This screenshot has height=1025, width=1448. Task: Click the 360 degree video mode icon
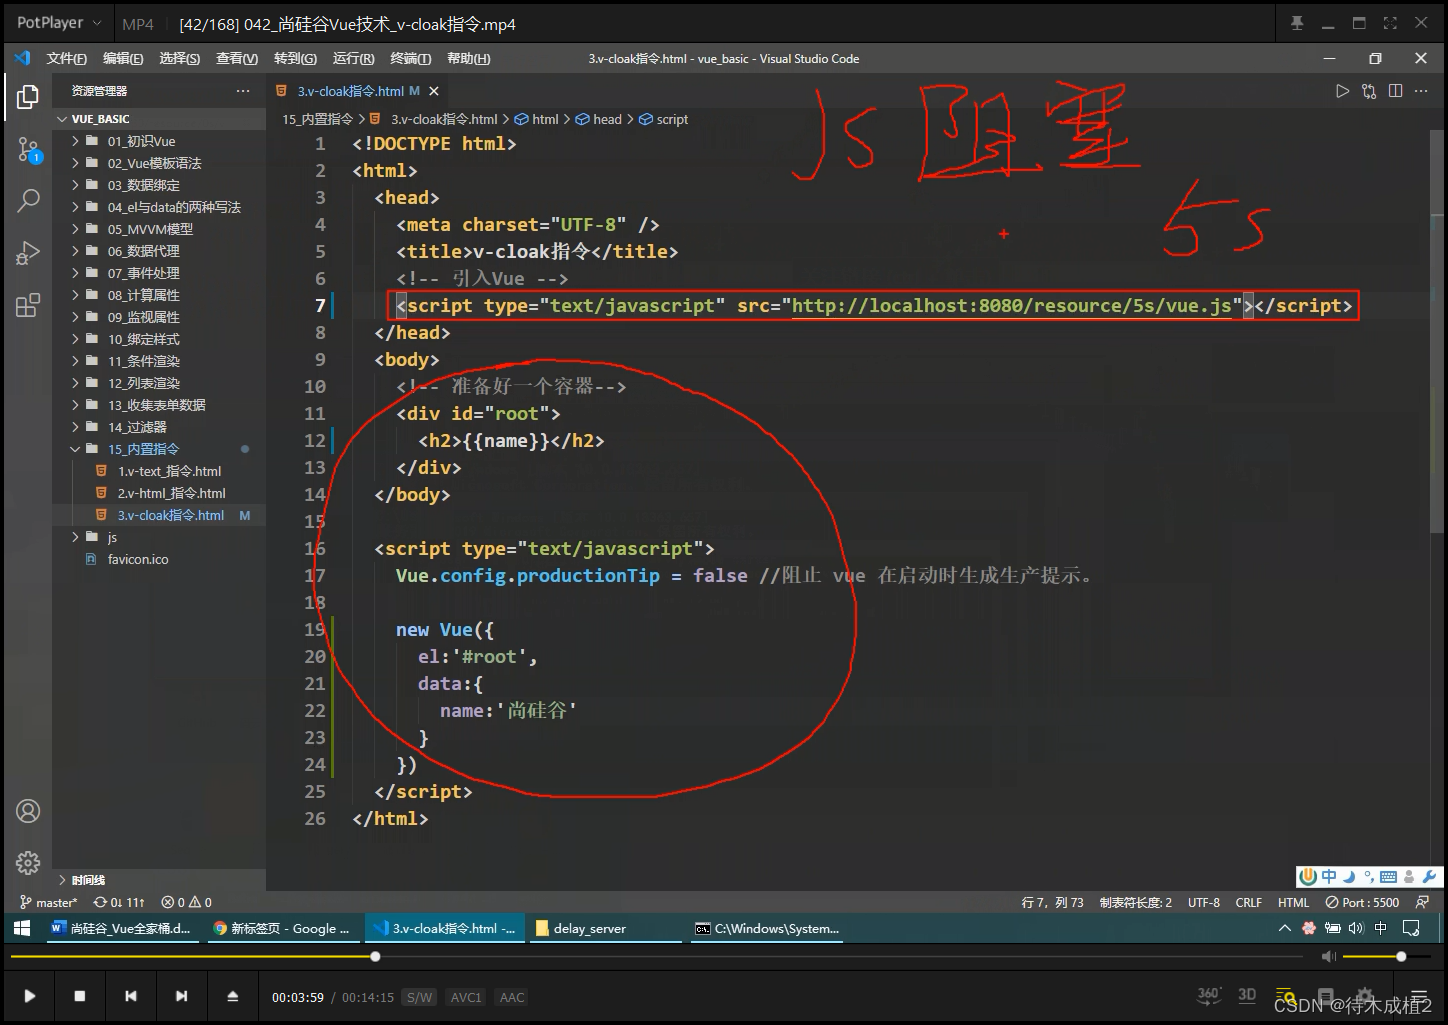click(x=1209, y=995)
